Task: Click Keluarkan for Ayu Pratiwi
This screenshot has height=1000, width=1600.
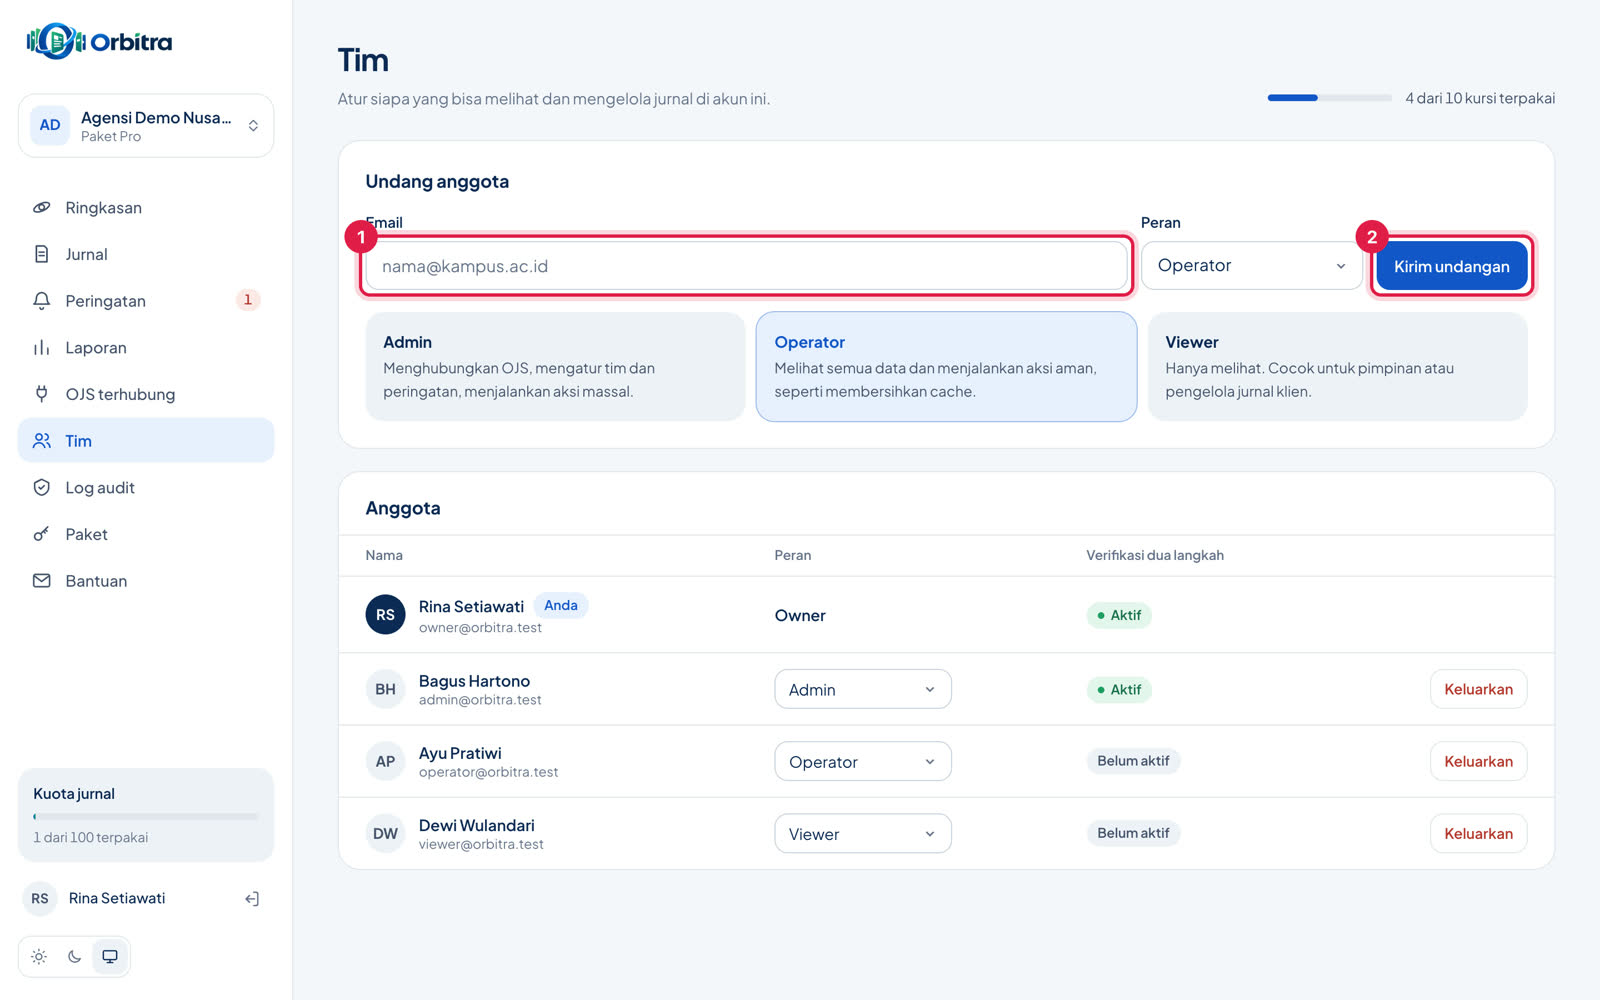Action: (1478, 761)
